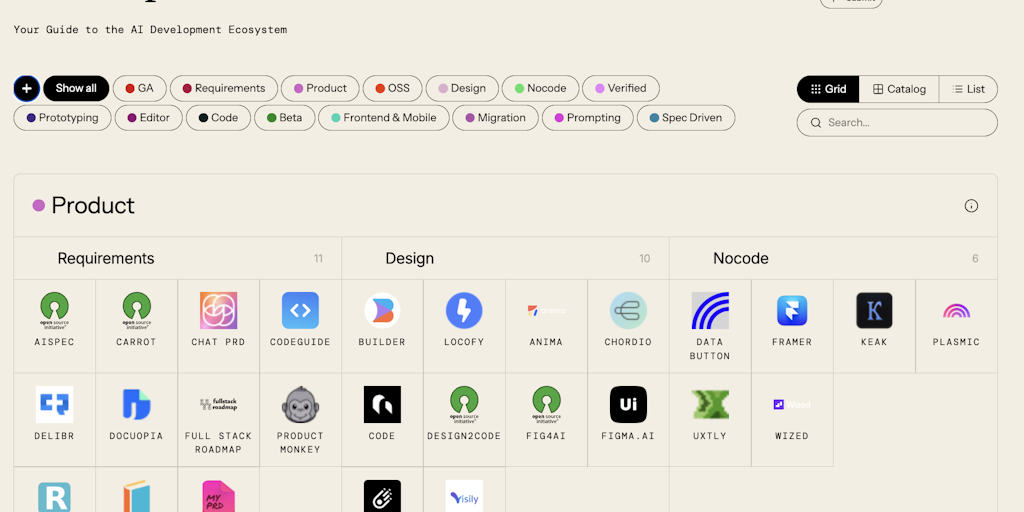Click the plus add-filter button
This screenshot has height=512, width=1024.
(x=27, y=88)
